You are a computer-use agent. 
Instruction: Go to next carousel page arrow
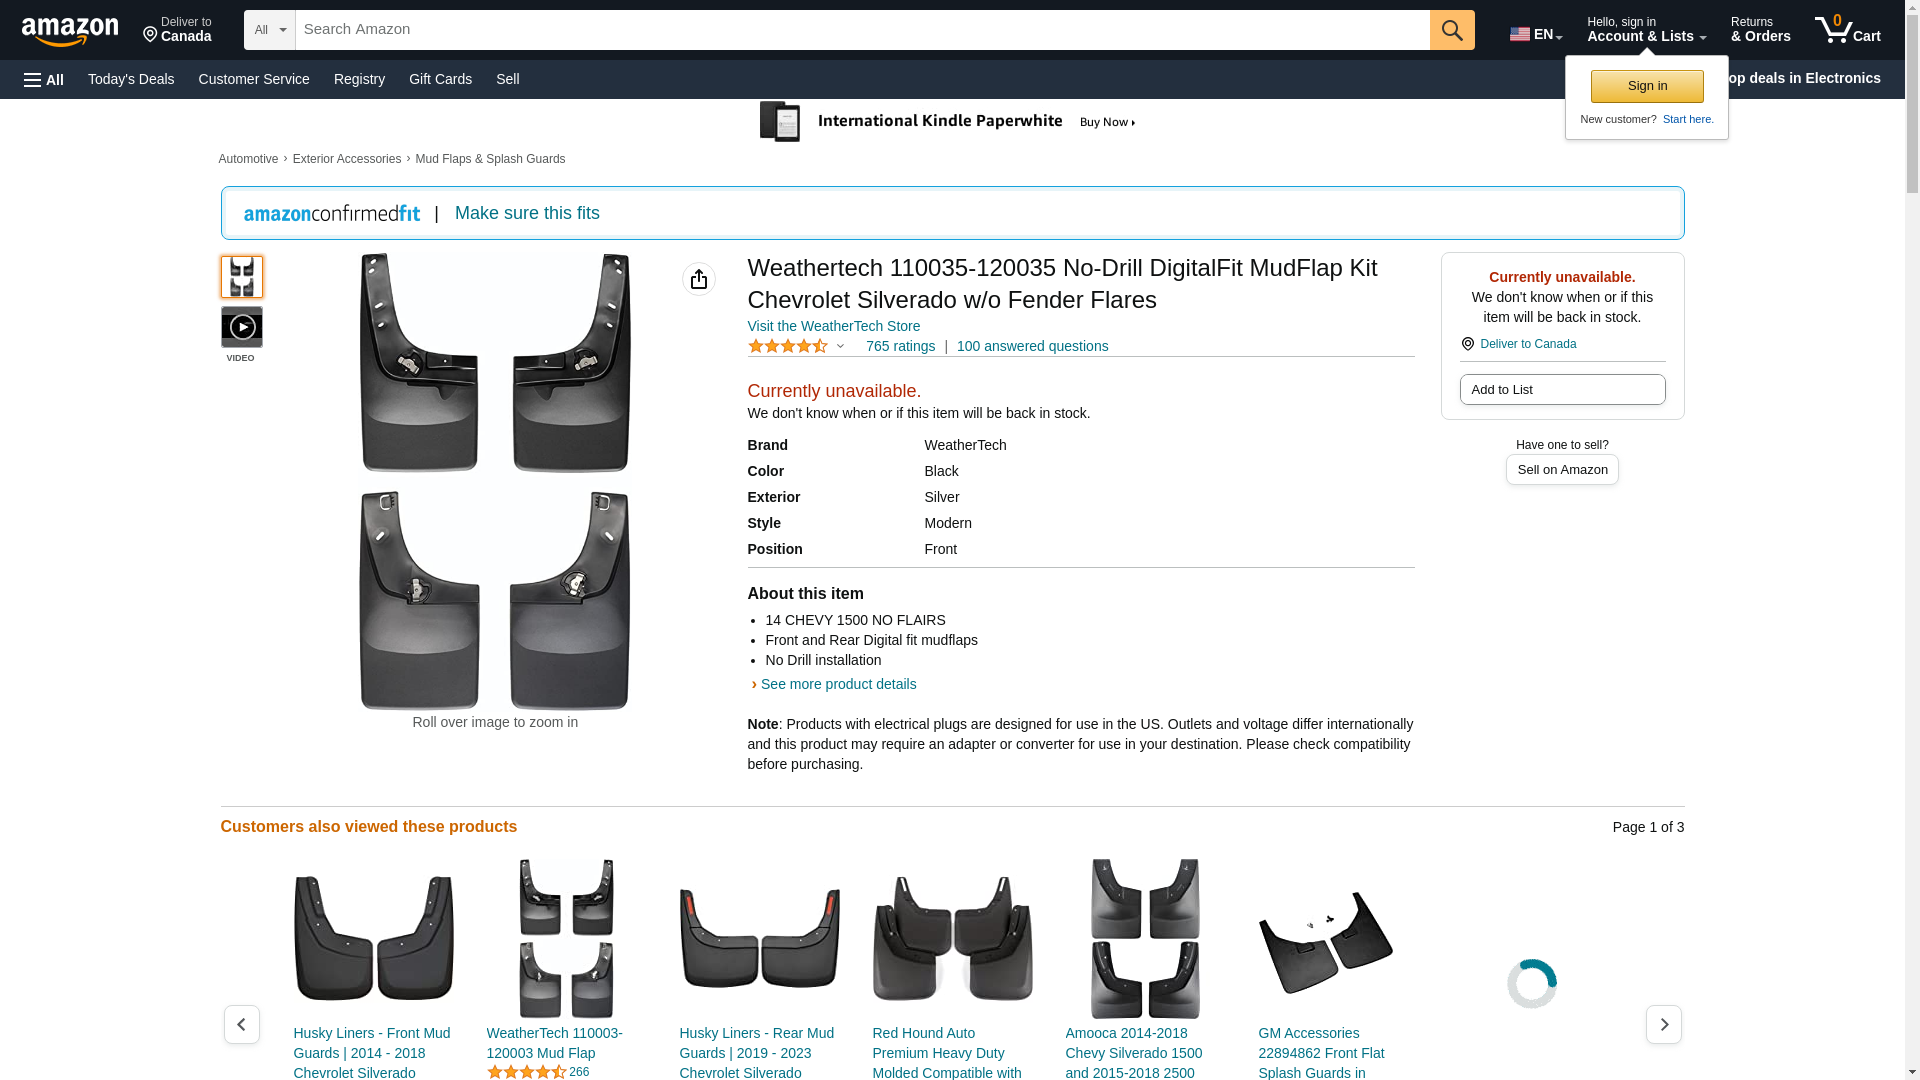(x=1663, y=1024)
